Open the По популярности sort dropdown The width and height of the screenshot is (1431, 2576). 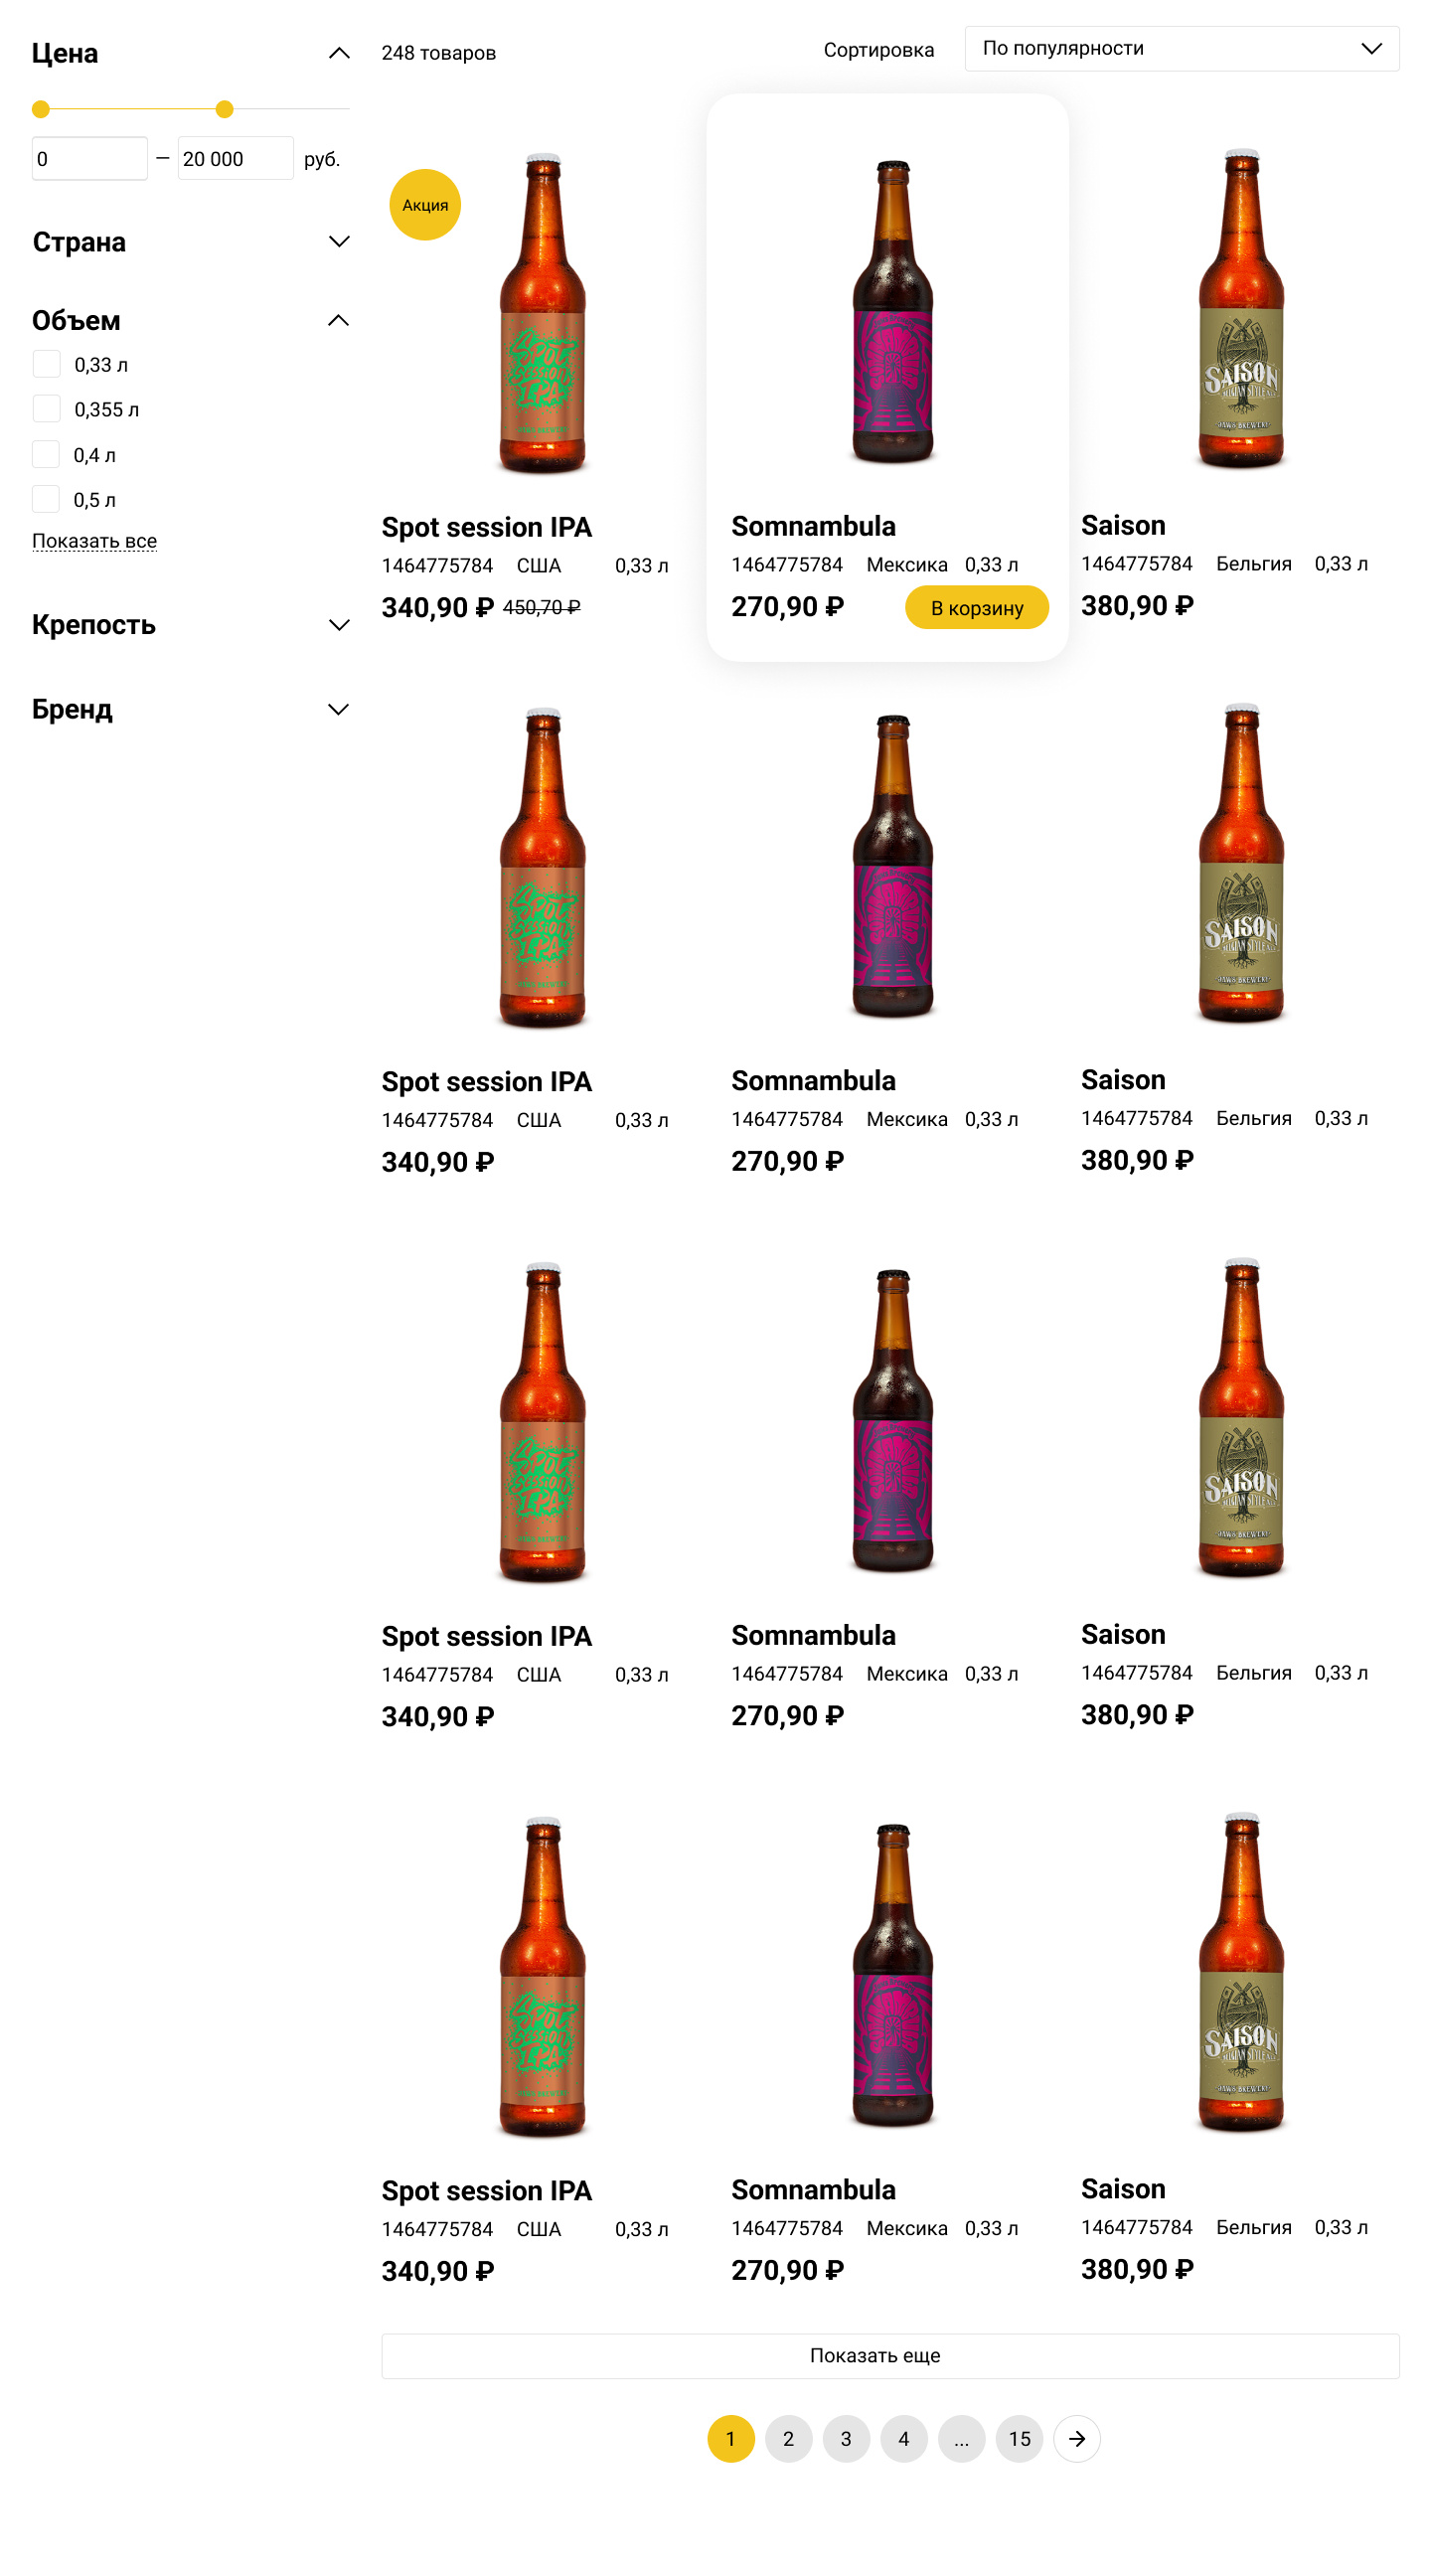pyautogui.click(x=1181, y=49)
